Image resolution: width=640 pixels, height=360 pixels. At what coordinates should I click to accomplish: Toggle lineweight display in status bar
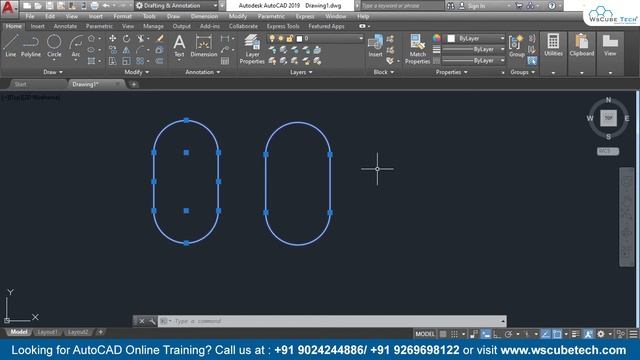click(x=575, y=334)
